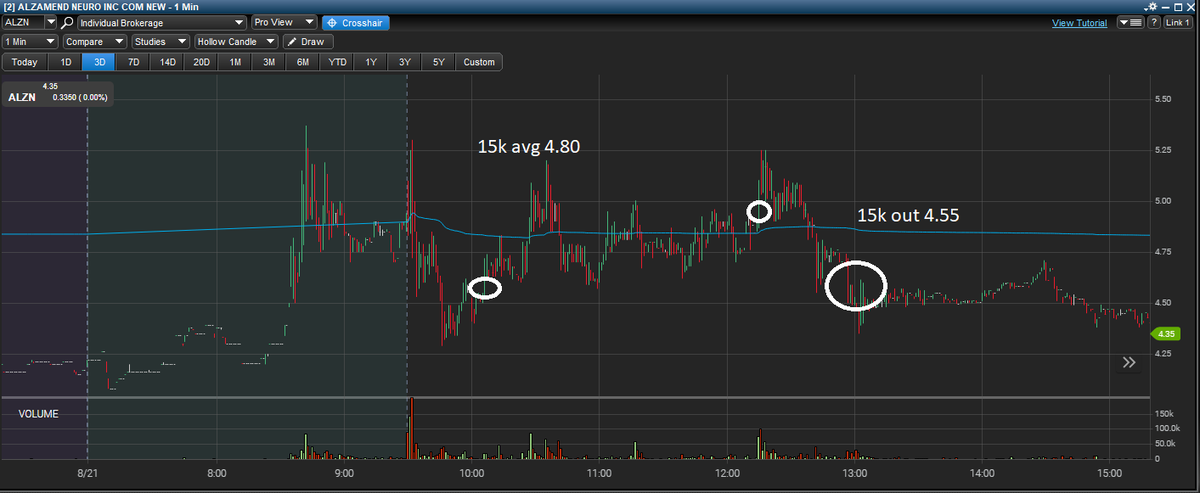Select the 1M range tab
Screen dimensions: 1200x493
coord(235,62)
